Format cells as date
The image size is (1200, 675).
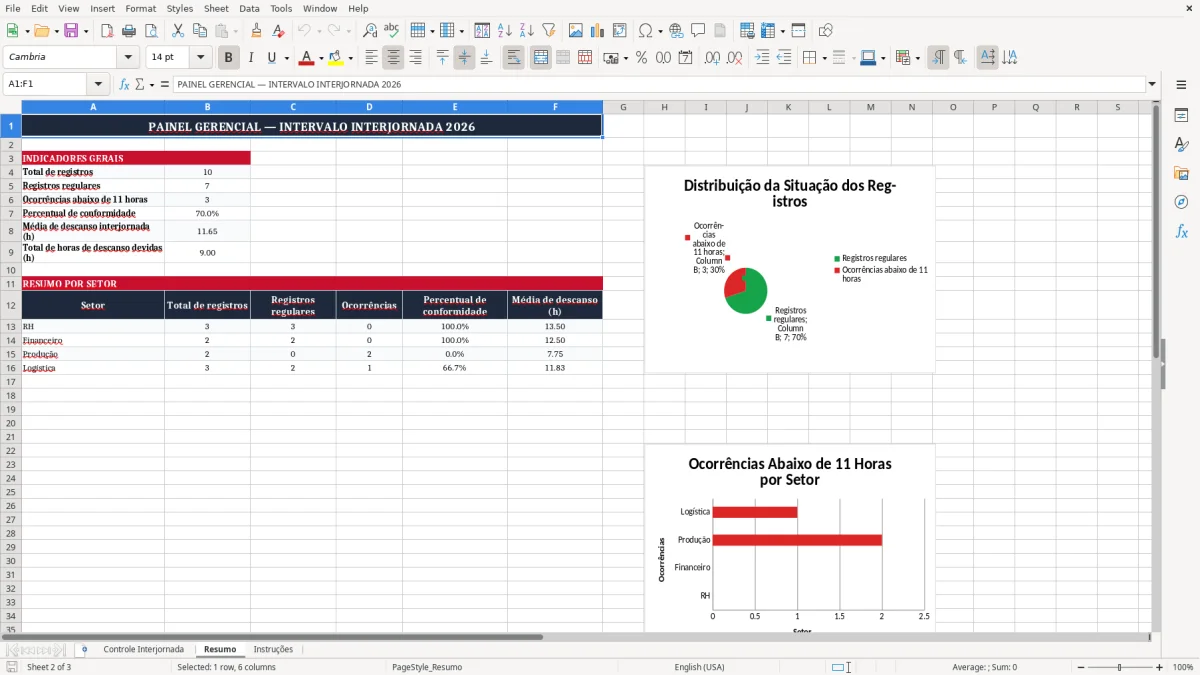coord(685,58)
